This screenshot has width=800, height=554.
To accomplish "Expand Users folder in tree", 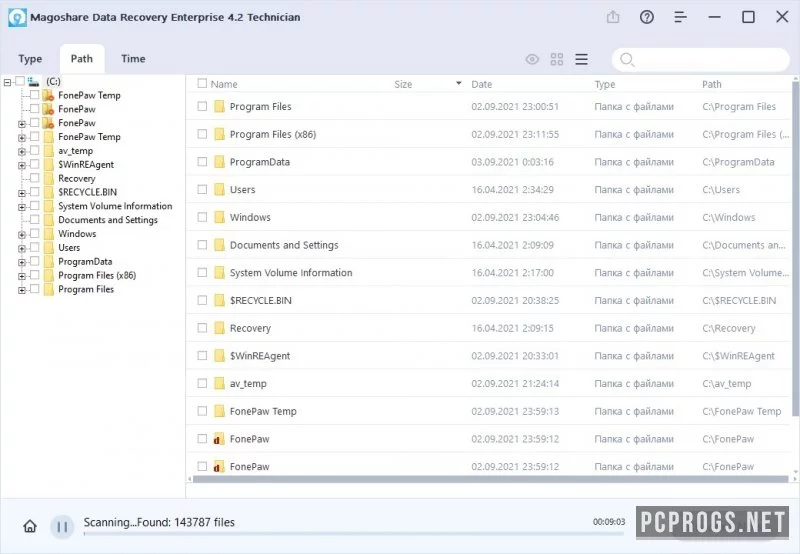I will pos(21,248).
